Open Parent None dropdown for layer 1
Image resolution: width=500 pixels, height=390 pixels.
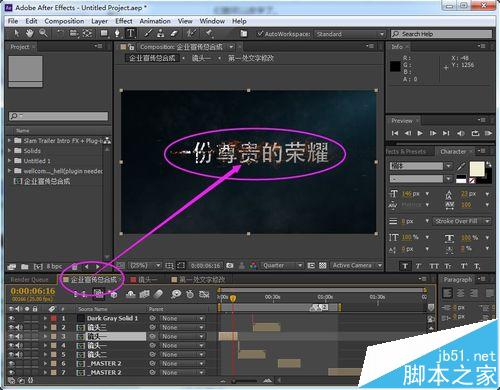(182, 318)
